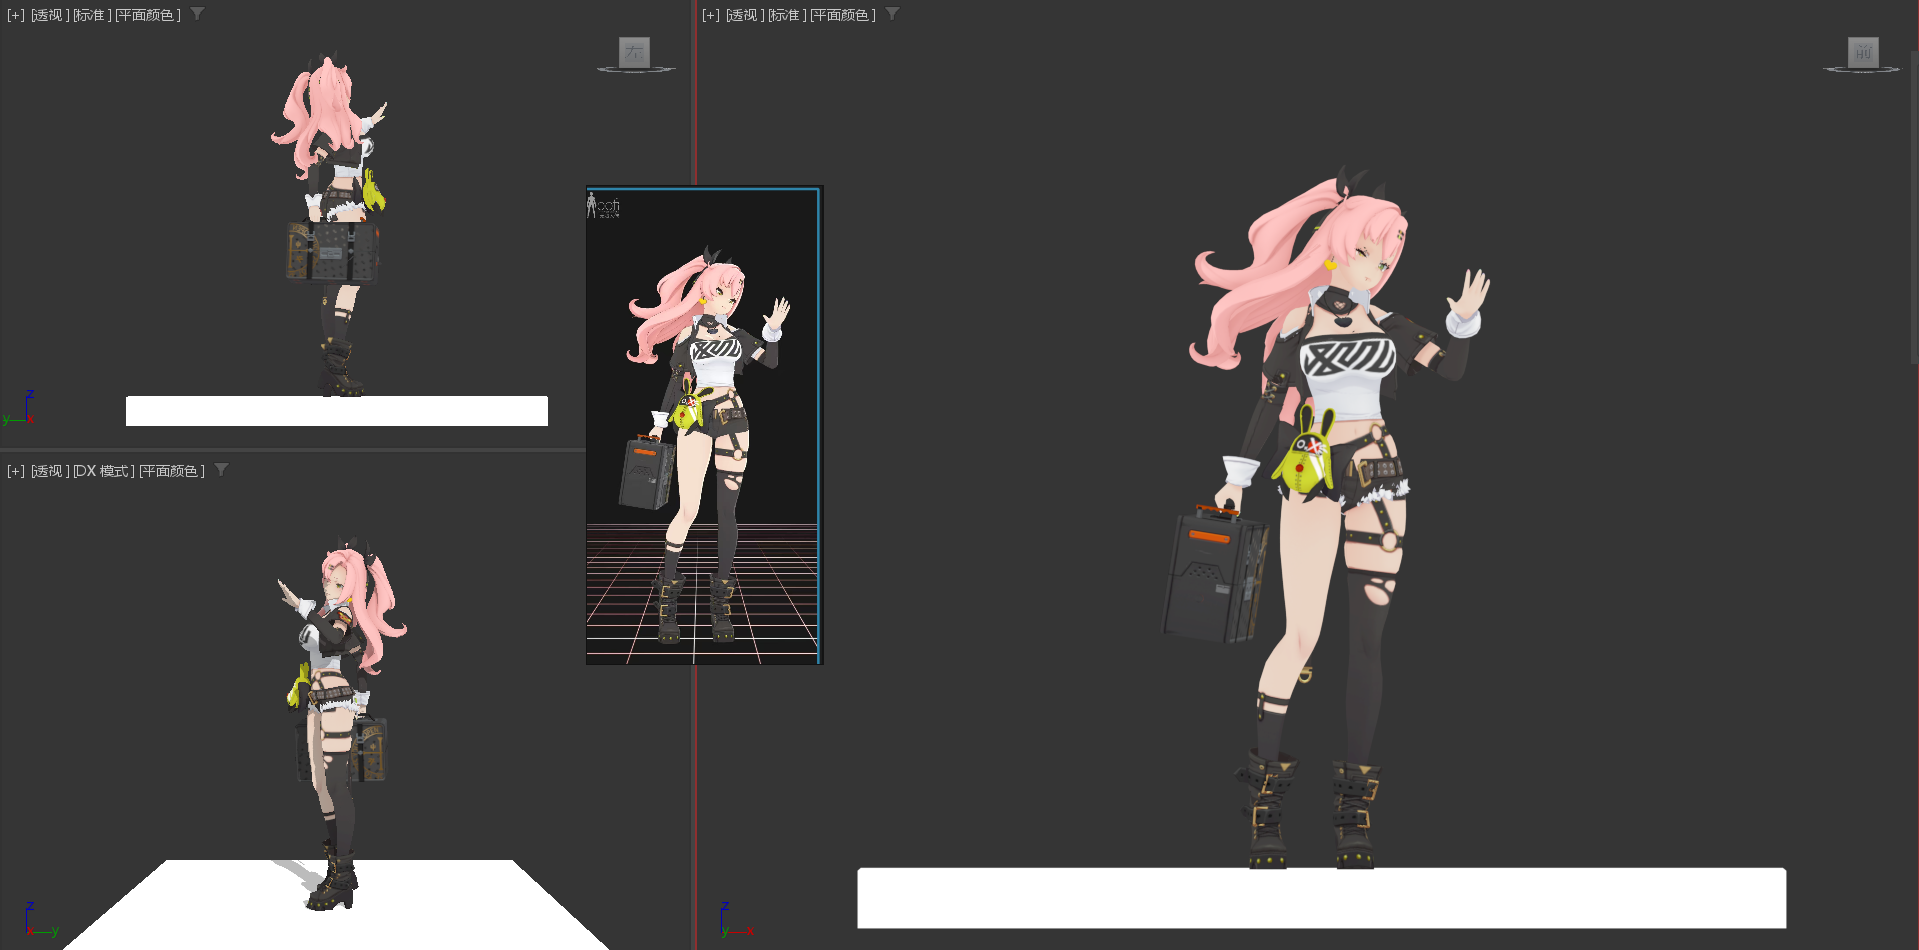Image resolution: width=1919 pixels, height=950 pixels.
Task: Click the ViewCube 前 face in right viewport
Action: (x=1862, y=52)
